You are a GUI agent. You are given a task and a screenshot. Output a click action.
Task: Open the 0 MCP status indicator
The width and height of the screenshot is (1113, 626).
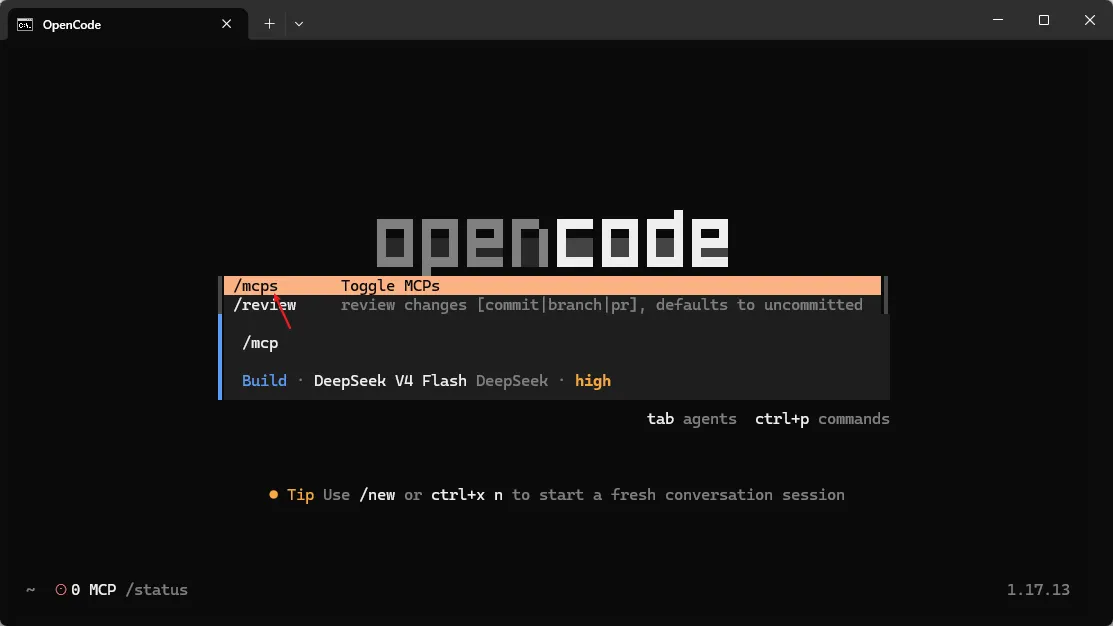point(93,589)
